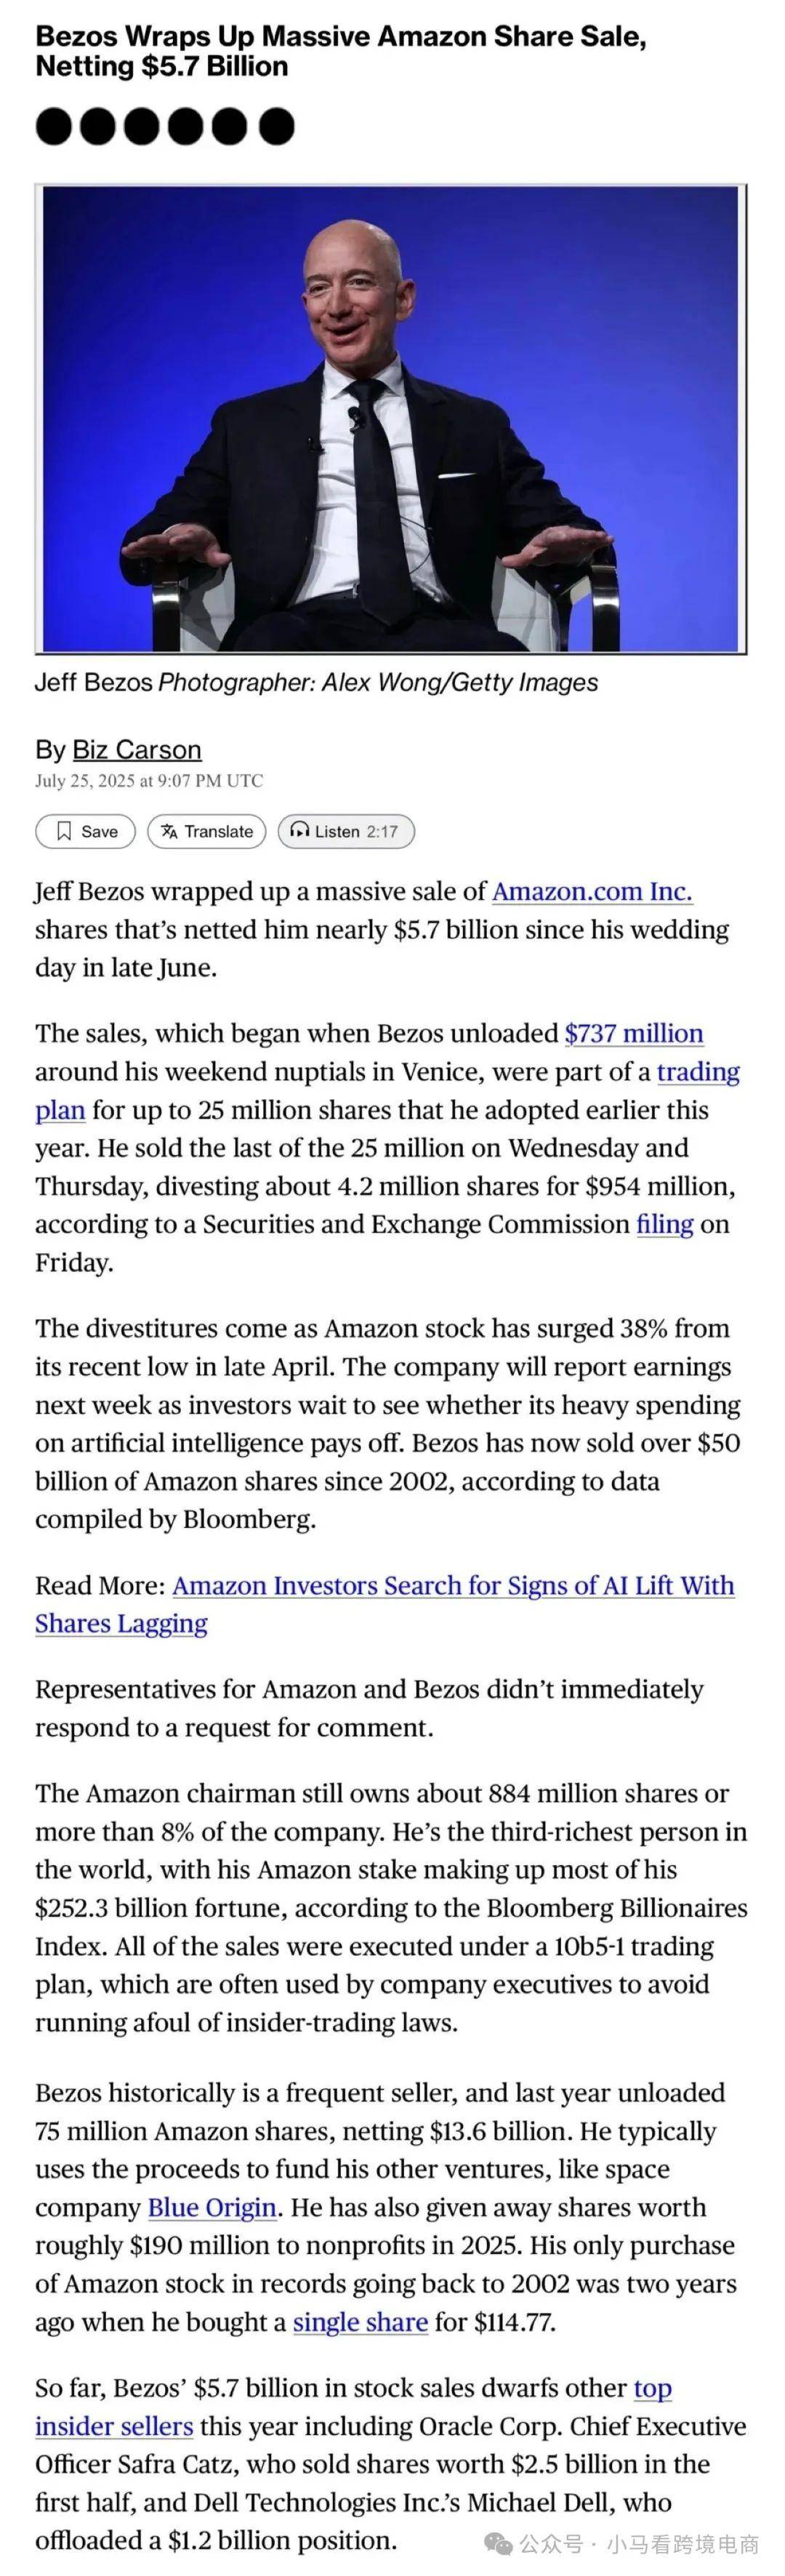The width and height of the screenshot is (785, 2576).
Task: Click the last black dot under headline
Action: pos(277,127)
